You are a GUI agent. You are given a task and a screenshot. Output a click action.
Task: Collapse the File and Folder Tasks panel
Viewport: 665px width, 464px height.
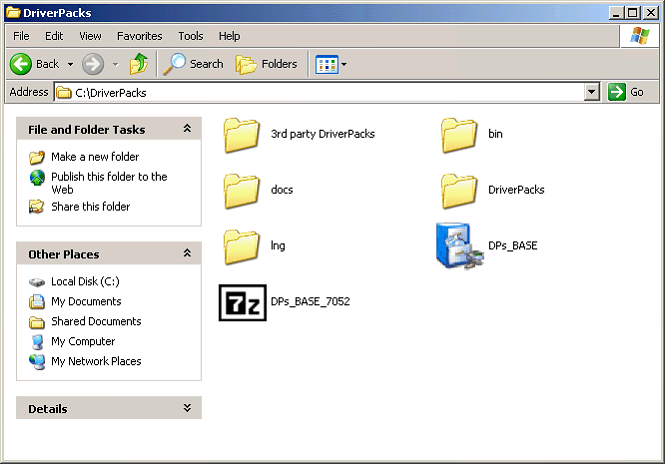187,129
